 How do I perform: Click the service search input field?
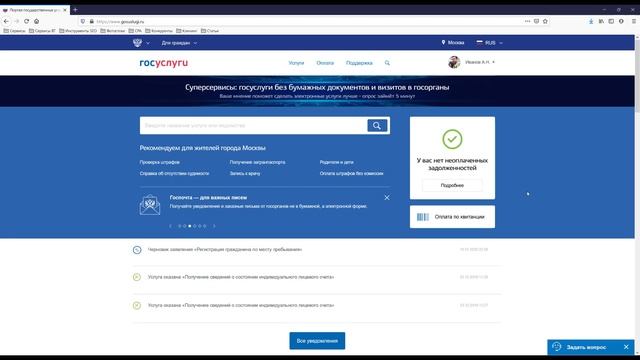pyautogui.click(x=253, y=125)
